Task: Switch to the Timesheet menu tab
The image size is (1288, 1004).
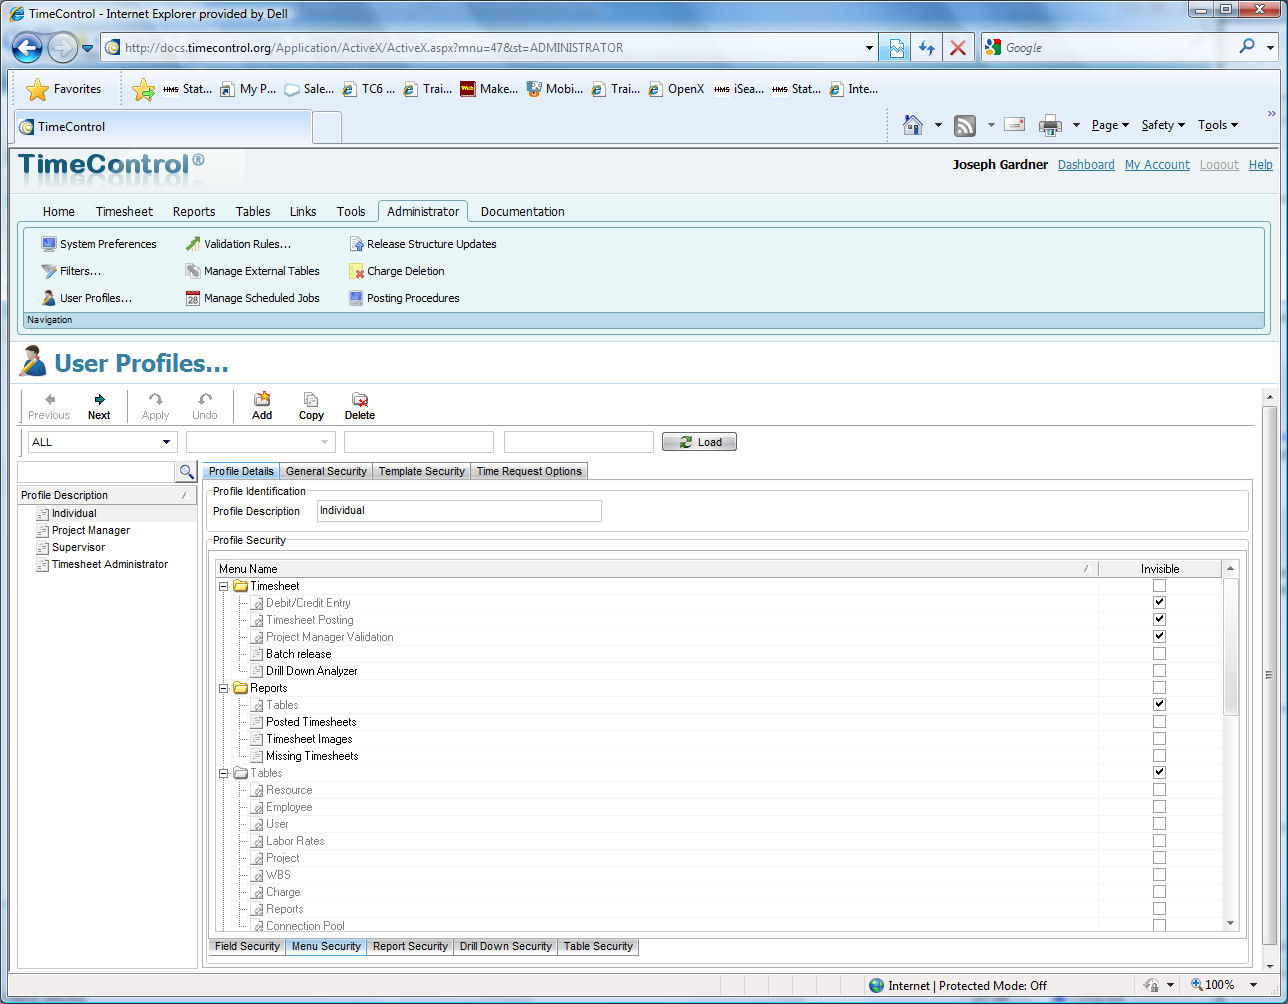Action: click(x=124, y=211)
